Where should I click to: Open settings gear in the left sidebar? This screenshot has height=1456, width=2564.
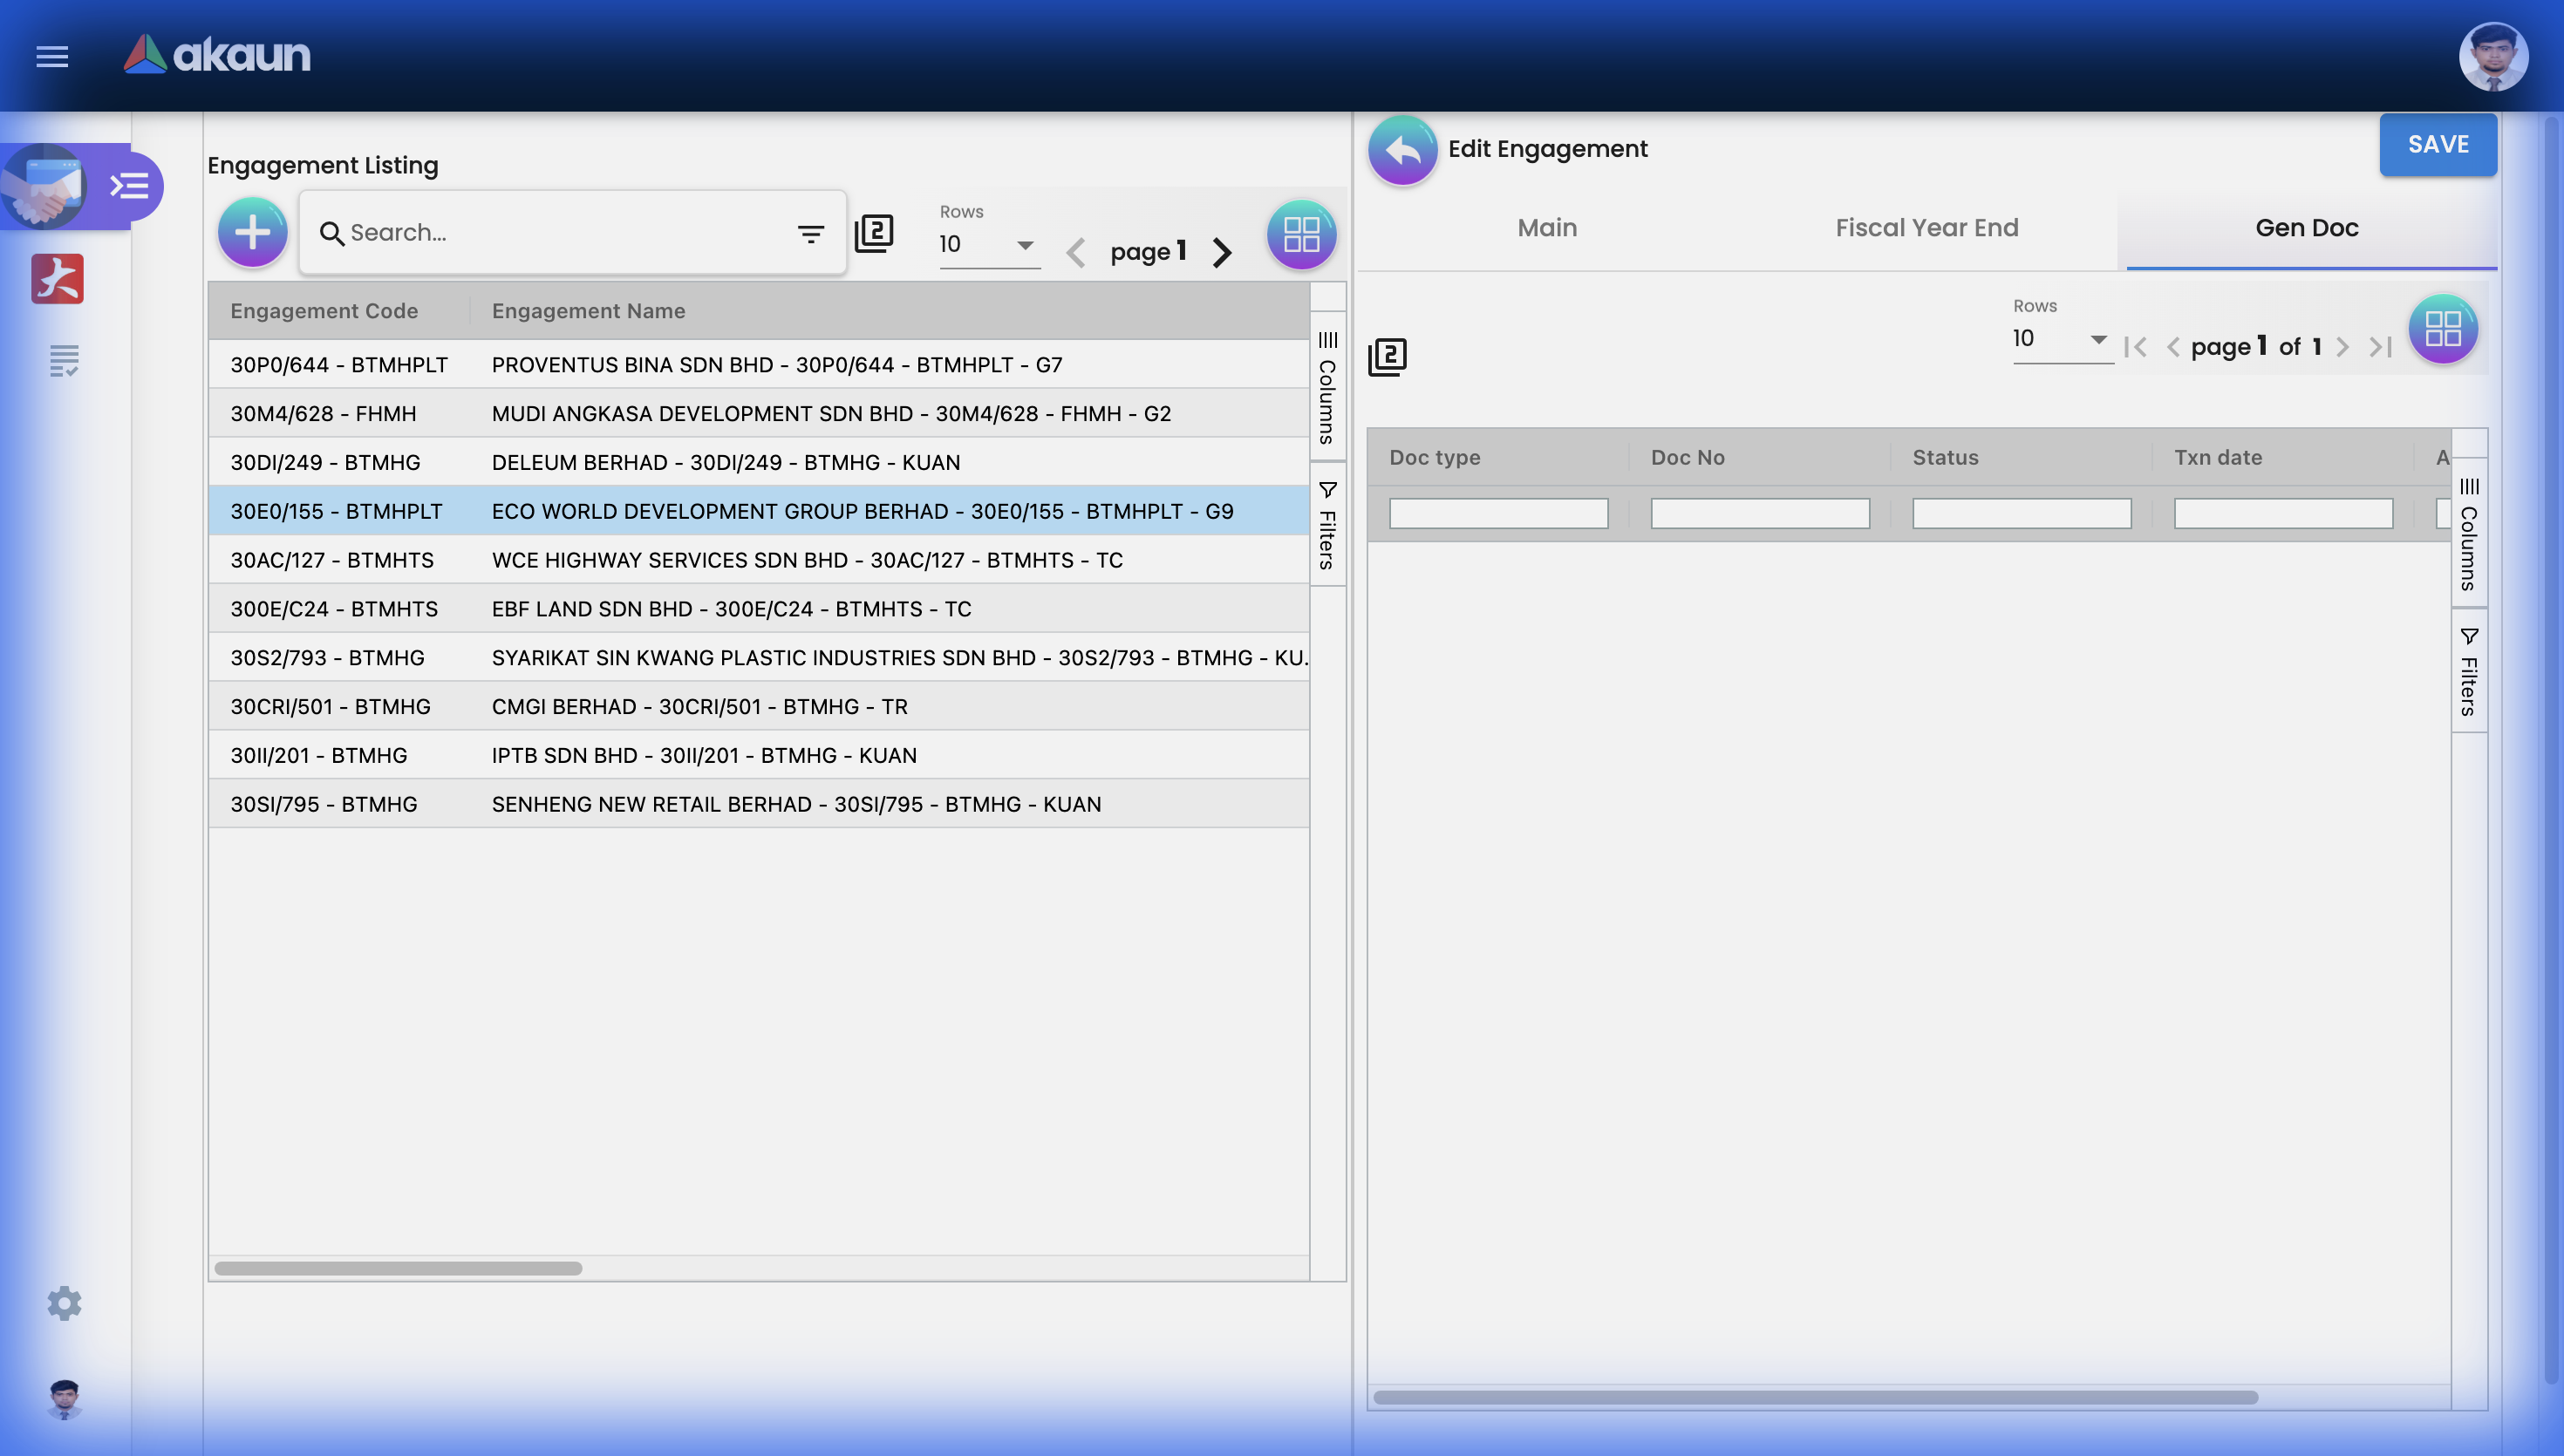point(64,1303)
